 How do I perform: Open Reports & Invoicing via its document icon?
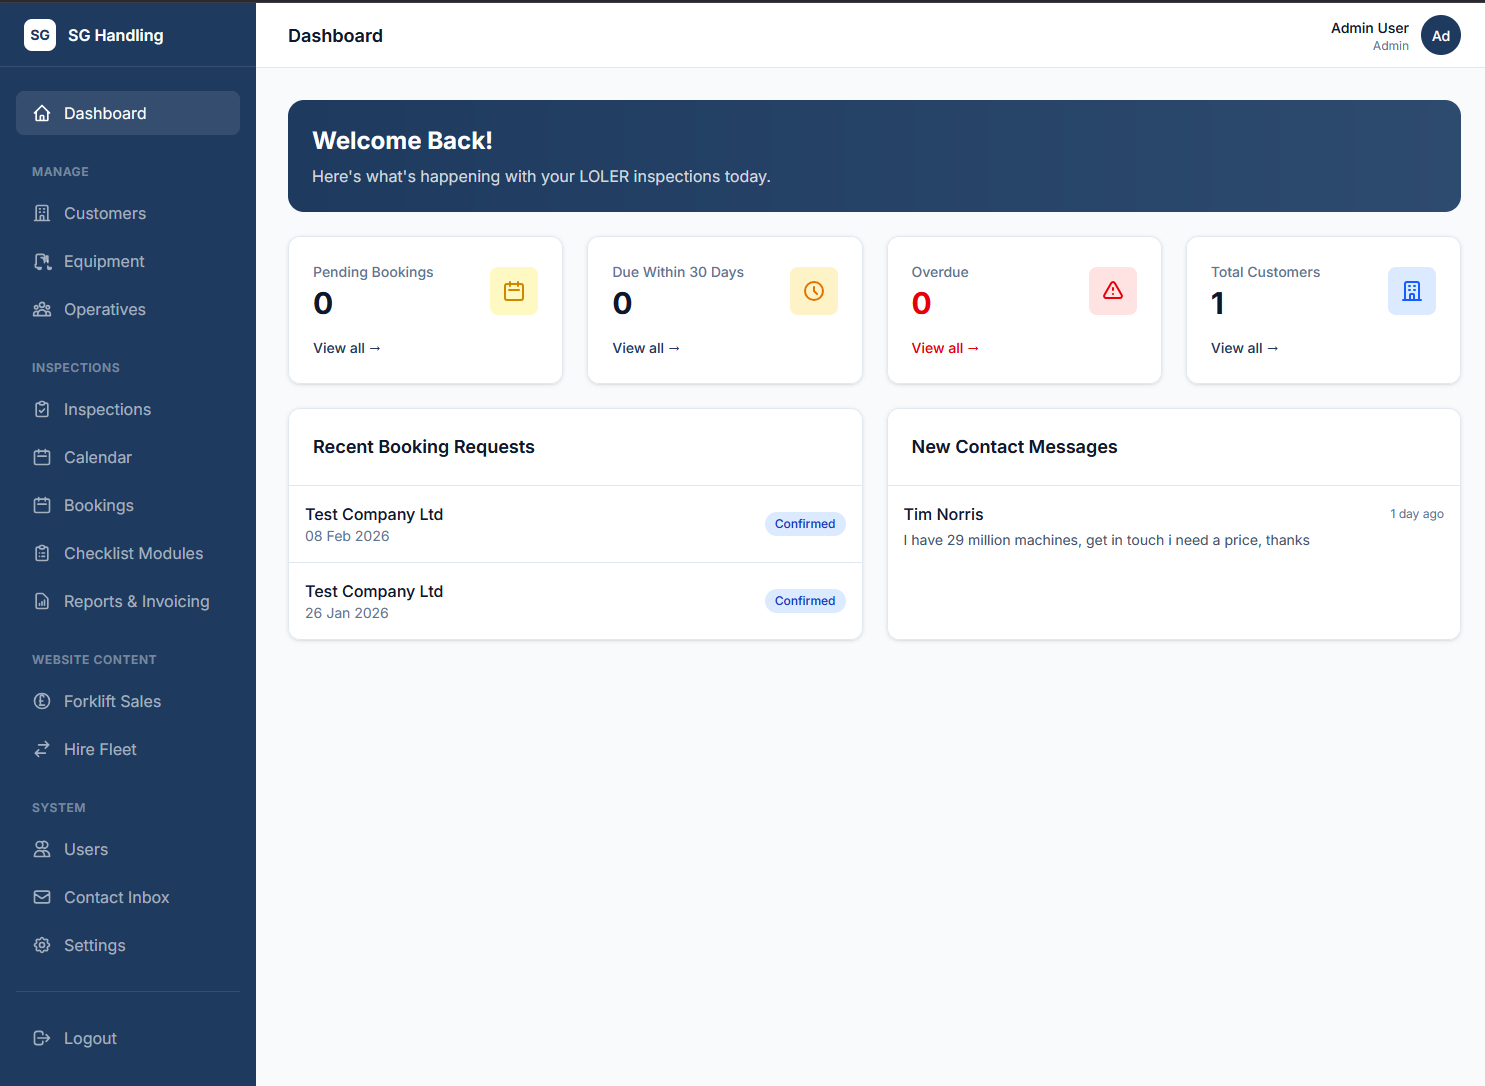[42, 601]
